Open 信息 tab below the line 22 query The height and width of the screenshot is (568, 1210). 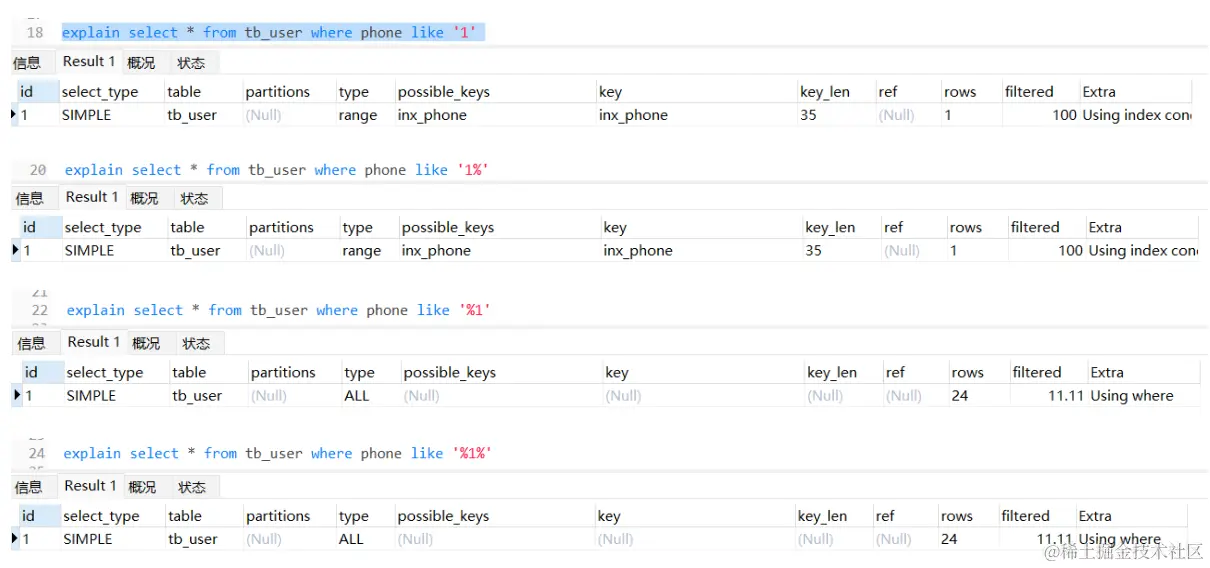click(x=32, y=343)
